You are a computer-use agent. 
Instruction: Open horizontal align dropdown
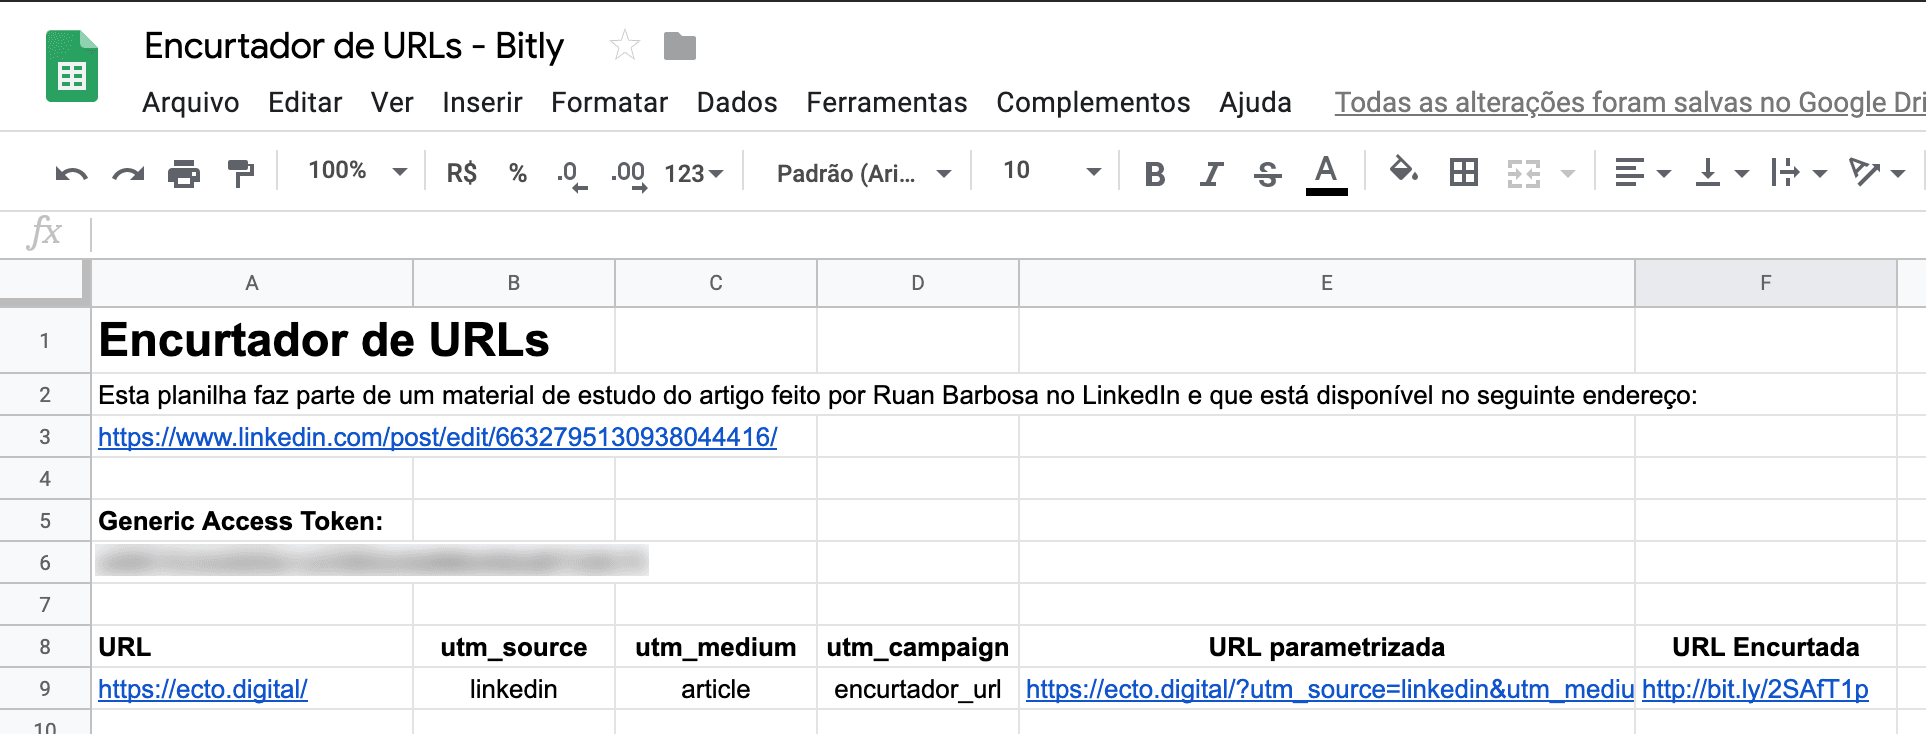[x=1642, y=173]
